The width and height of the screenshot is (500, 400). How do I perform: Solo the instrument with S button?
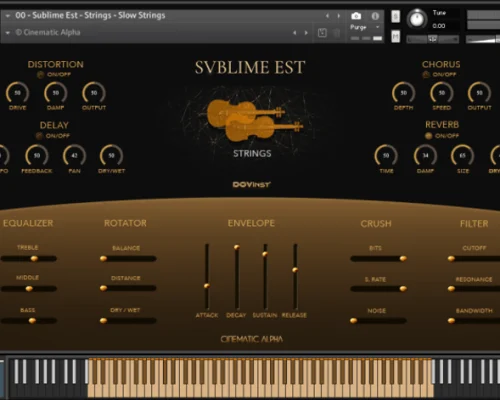395,16
